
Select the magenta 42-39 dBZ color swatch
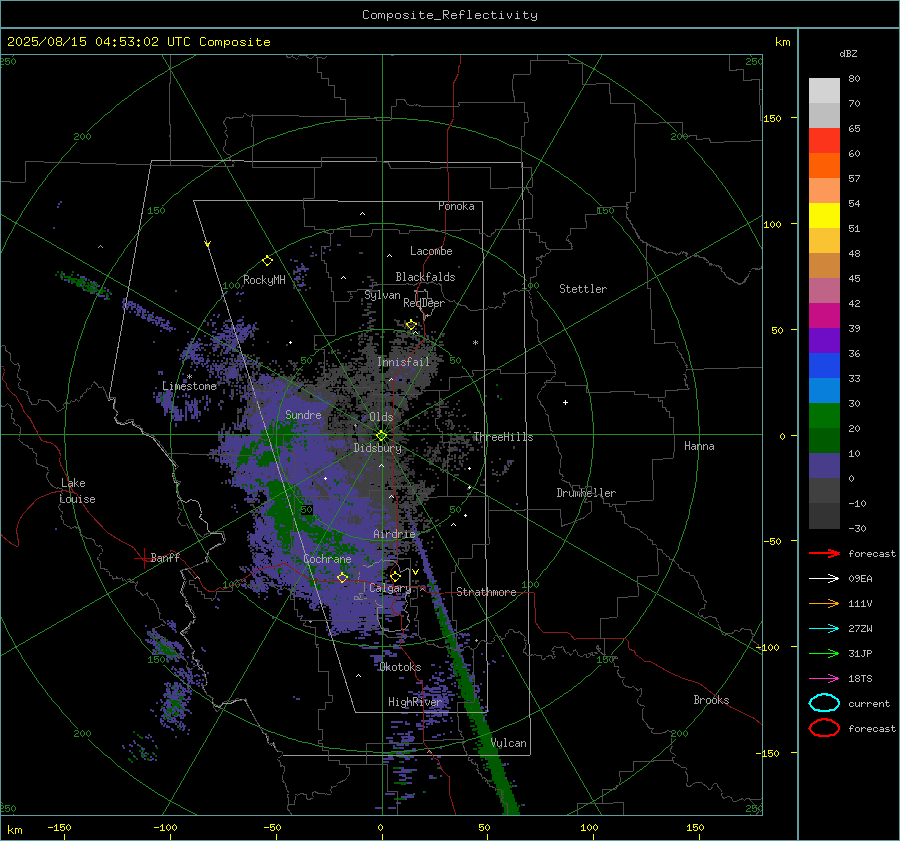(x=824, y=316)
